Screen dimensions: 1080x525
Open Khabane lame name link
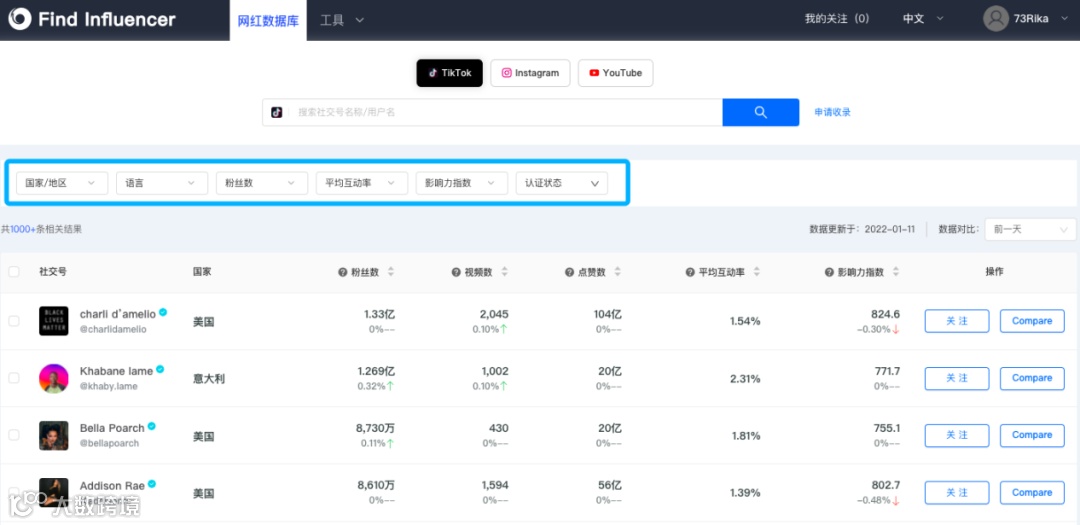click(116, 371)
